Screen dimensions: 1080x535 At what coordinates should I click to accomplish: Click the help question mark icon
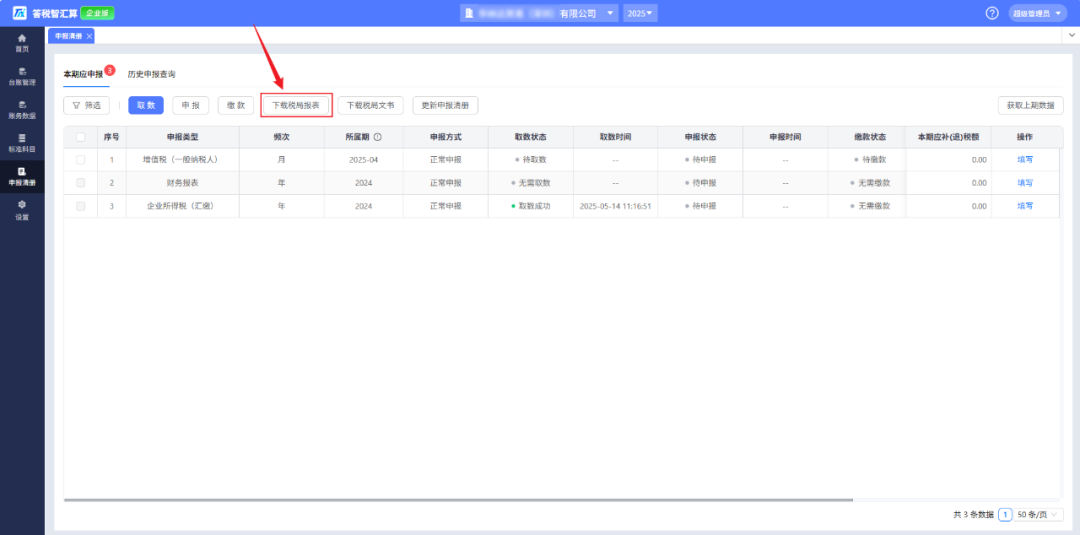(x=992, y=13)
